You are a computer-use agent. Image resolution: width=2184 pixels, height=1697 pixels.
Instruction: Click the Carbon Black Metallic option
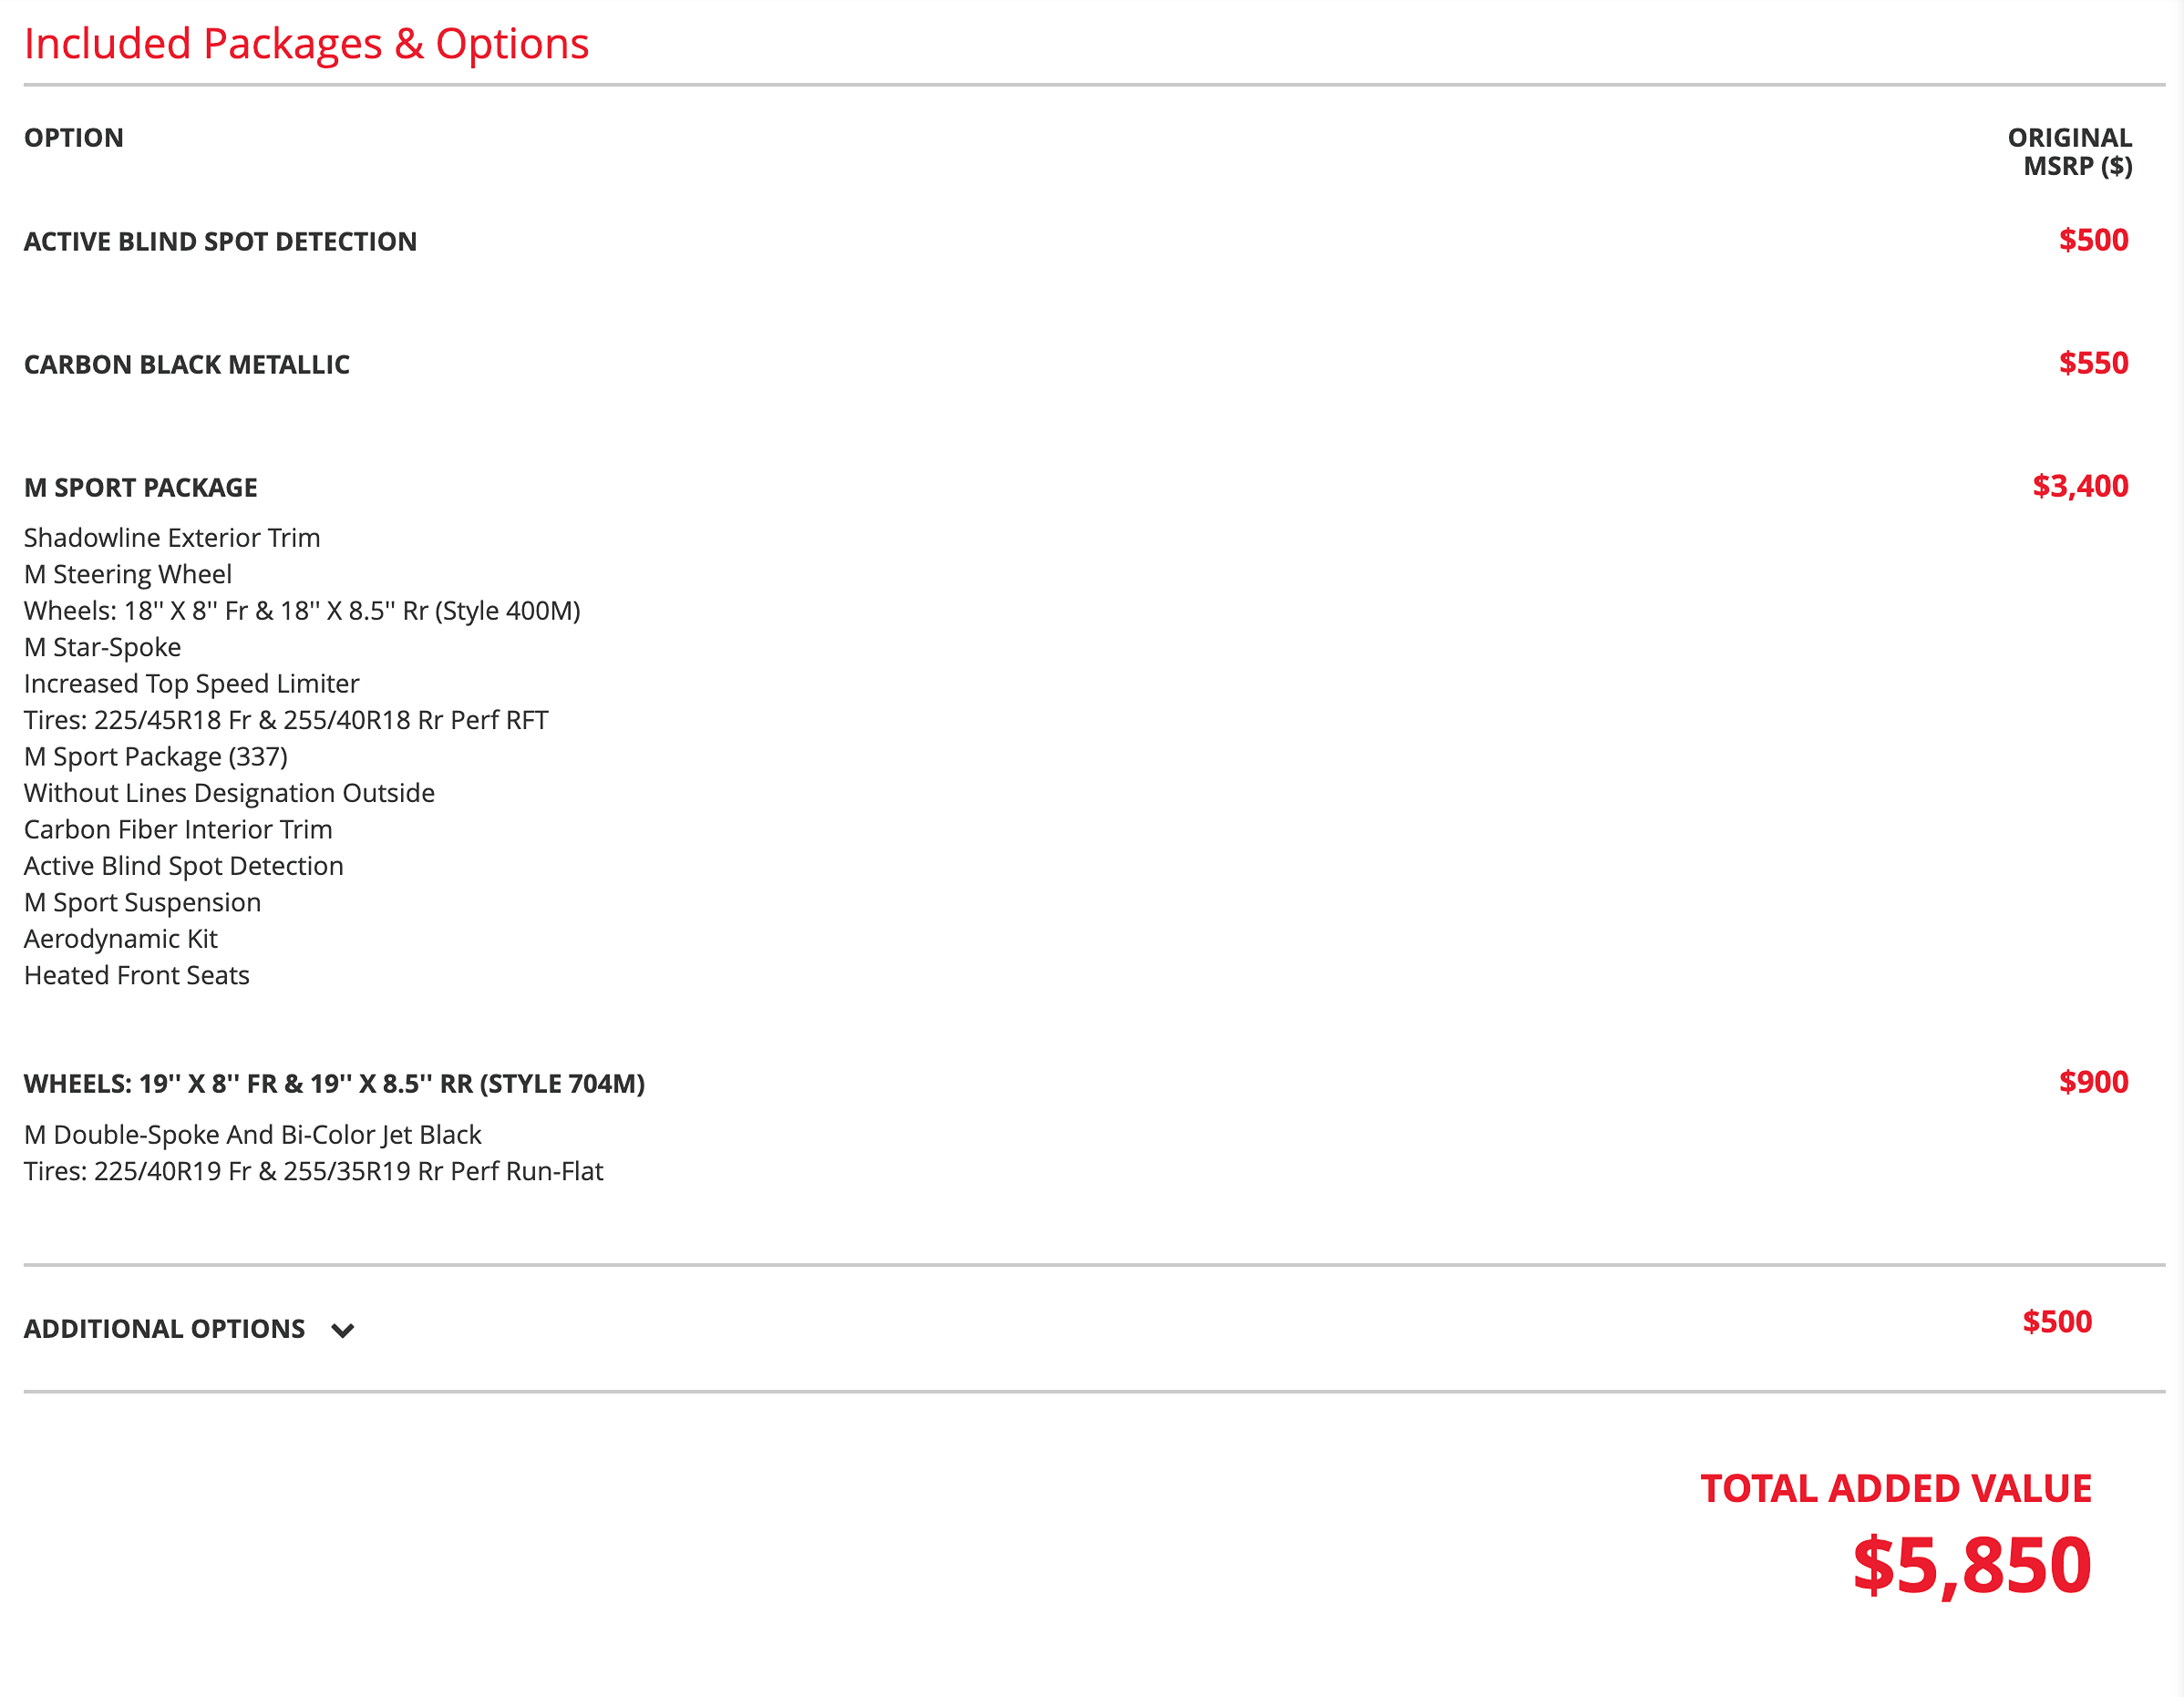187,365
